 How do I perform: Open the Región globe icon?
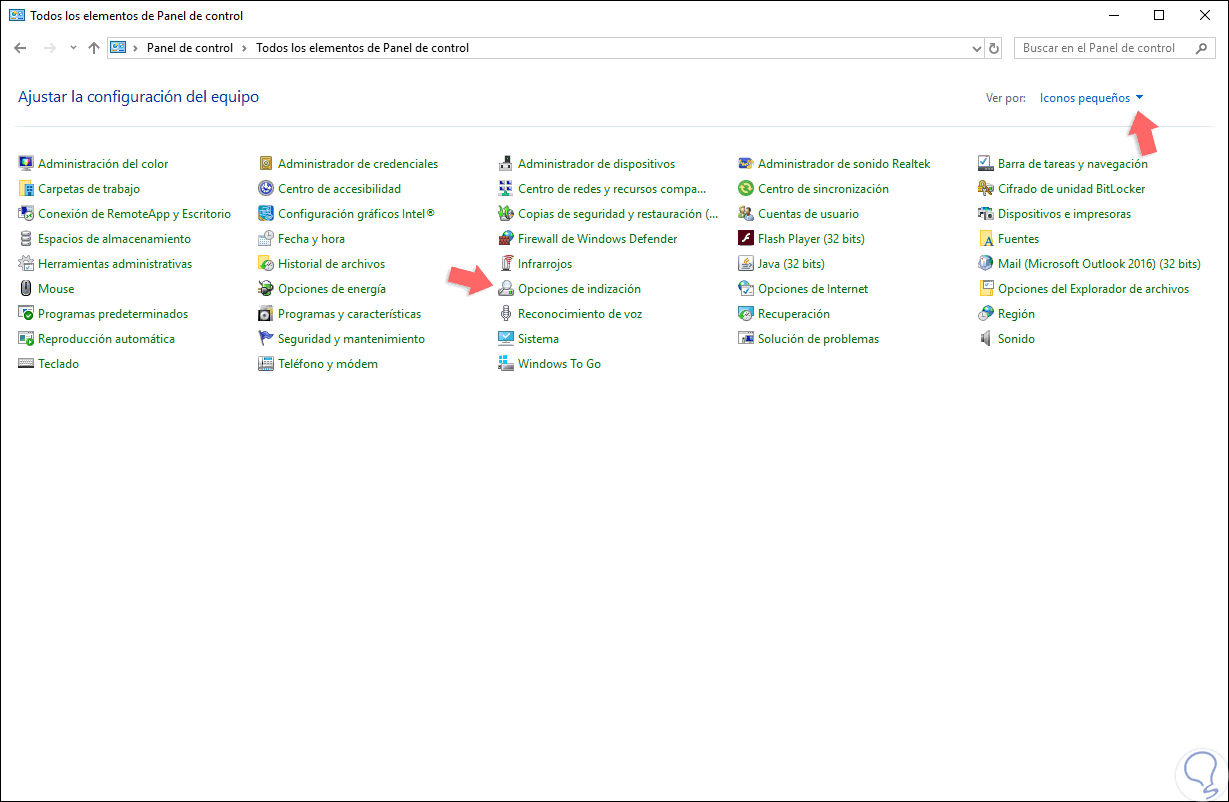(986, 314)
